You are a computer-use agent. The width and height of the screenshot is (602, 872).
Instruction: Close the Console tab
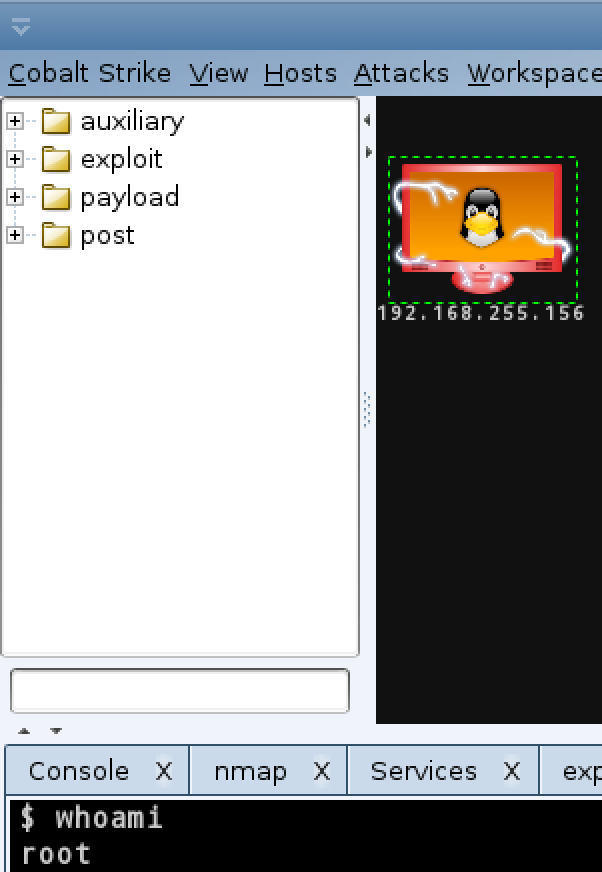tap(164, 771)
